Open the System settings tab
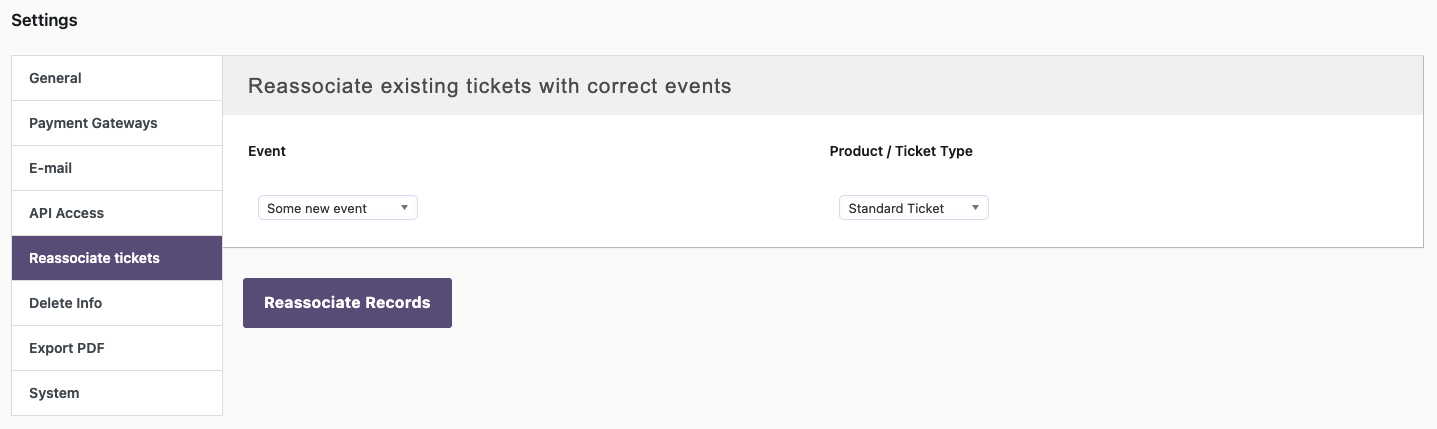Image resolution: width=1437 pixels, height=429 pixels. point(54,393)
